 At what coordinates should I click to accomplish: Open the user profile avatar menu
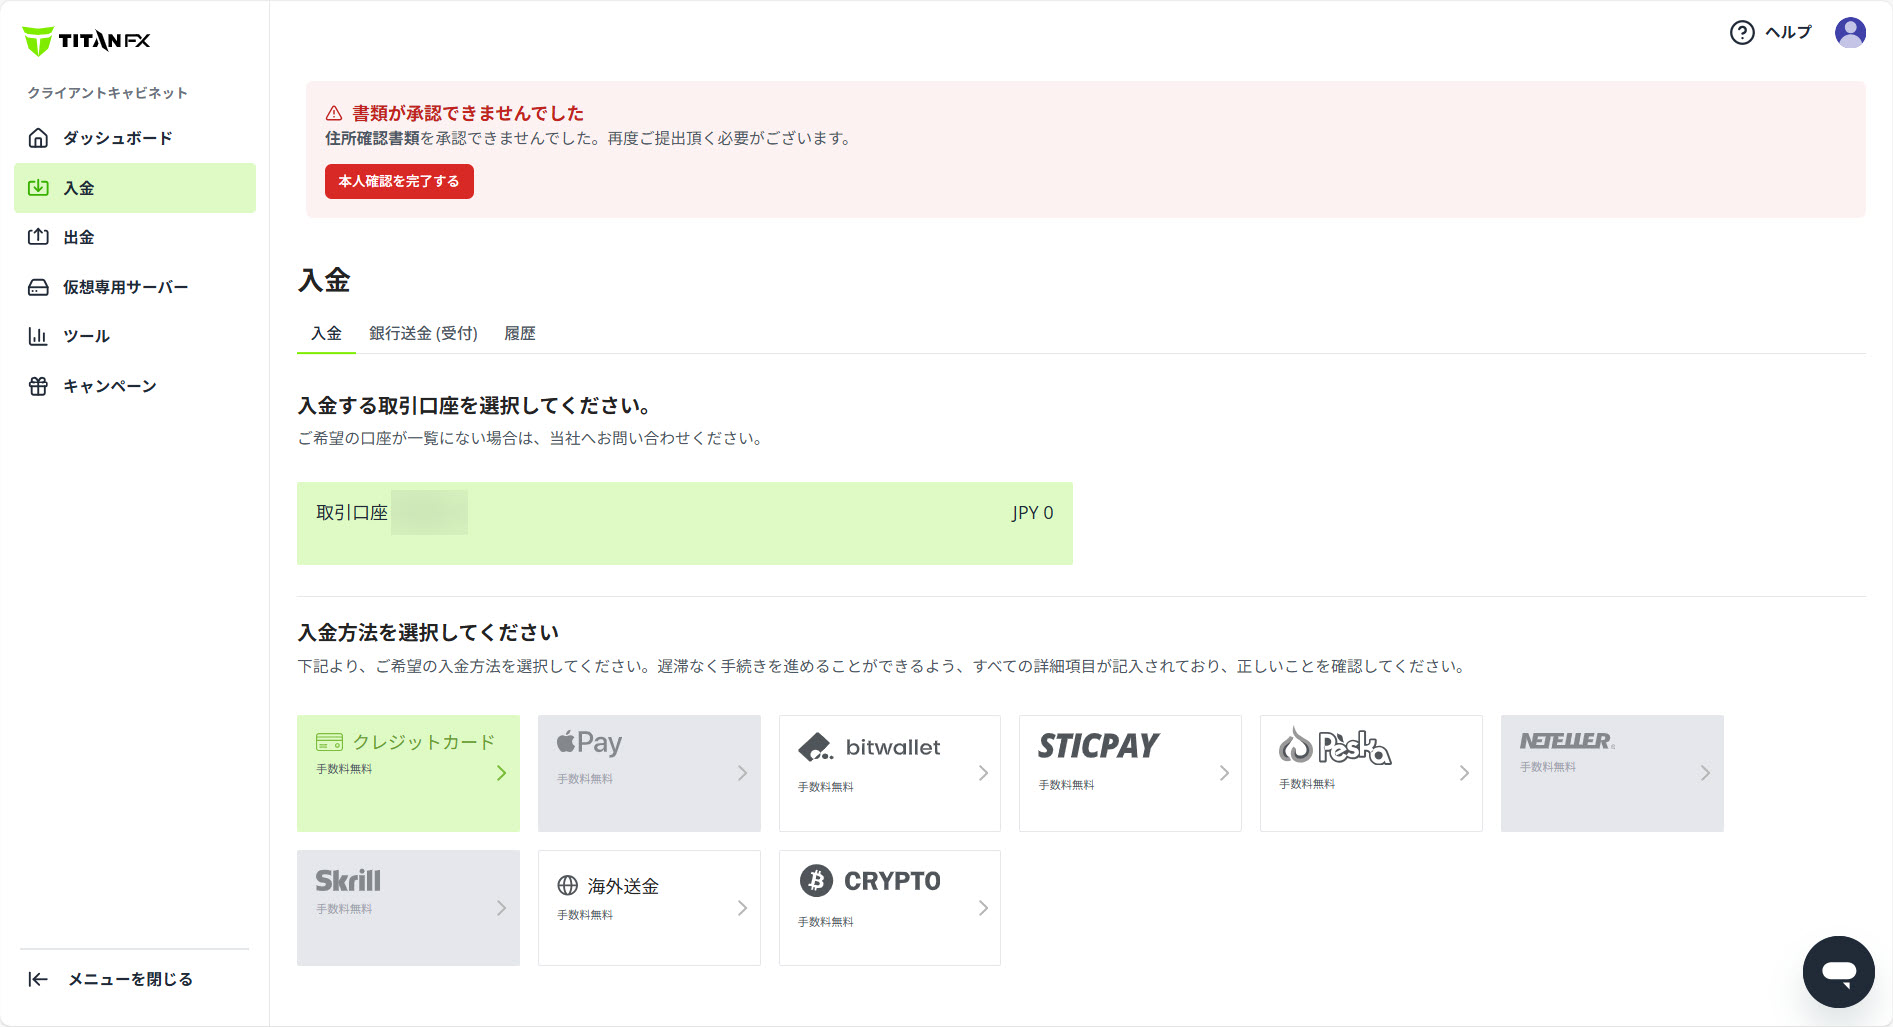[1850, 33]
